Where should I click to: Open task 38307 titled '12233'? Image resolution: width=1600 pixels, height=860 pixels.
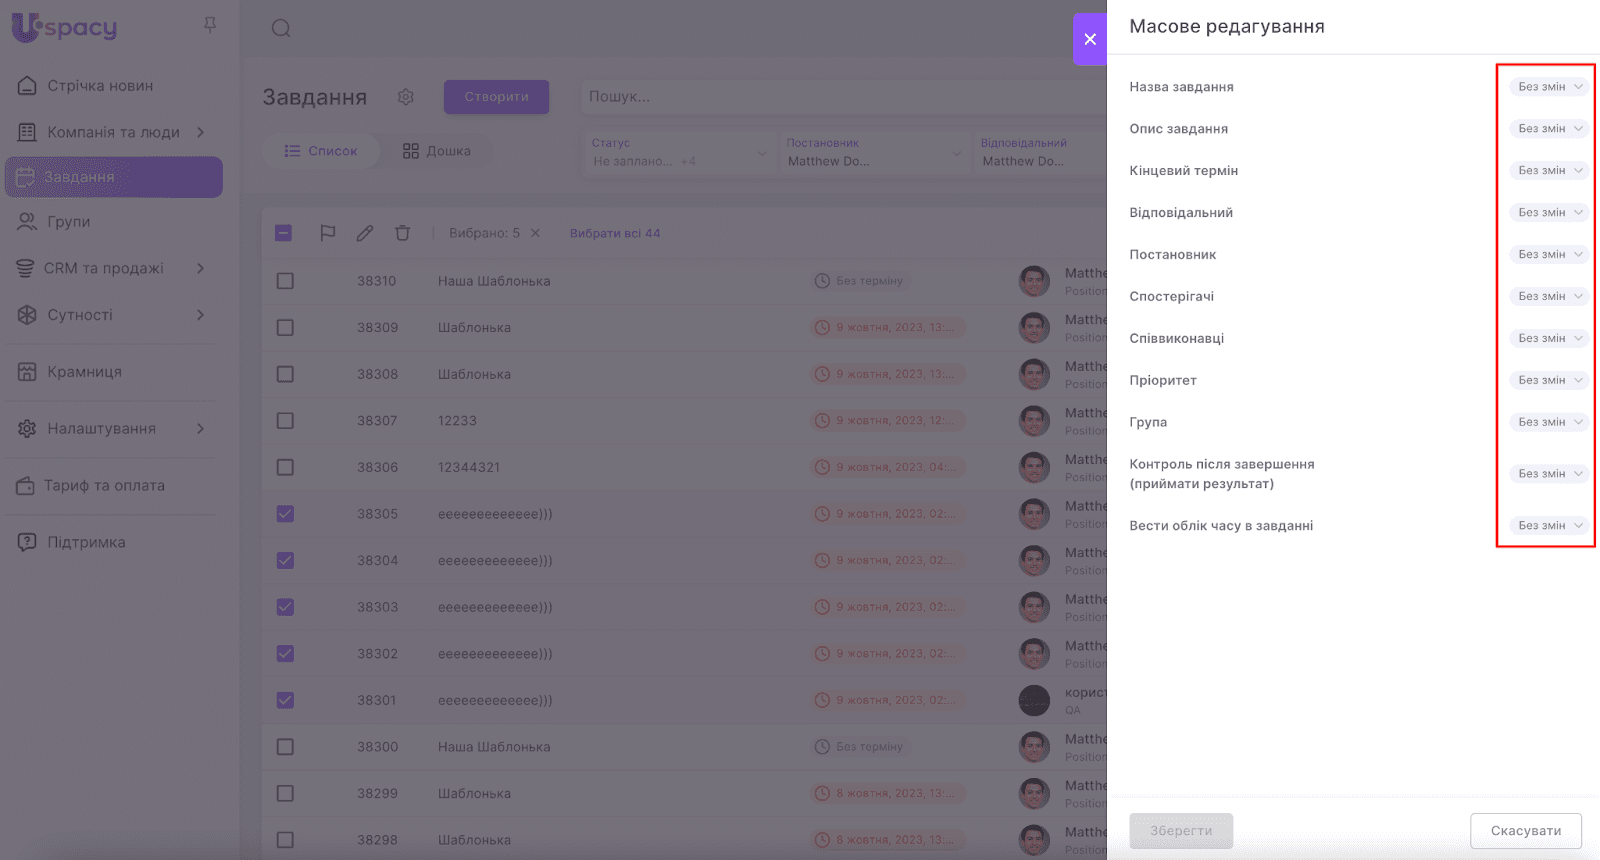coord(457,421)
